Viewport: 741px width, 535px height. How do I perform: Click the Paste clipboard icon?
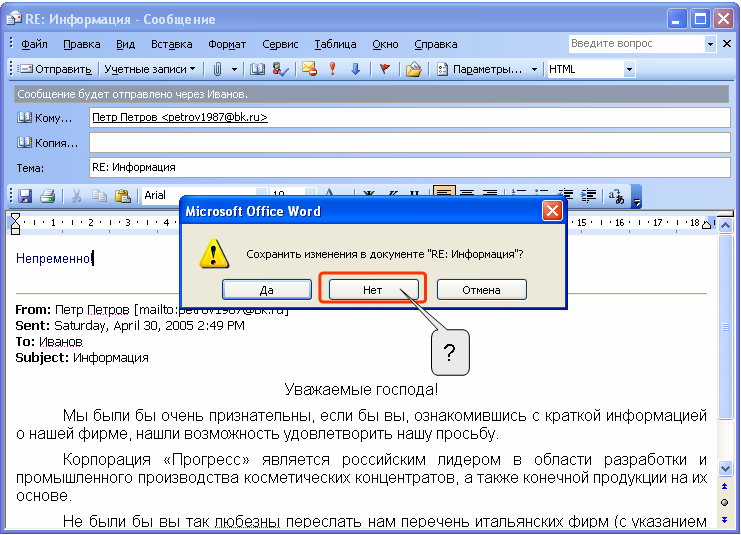[122, 196]
